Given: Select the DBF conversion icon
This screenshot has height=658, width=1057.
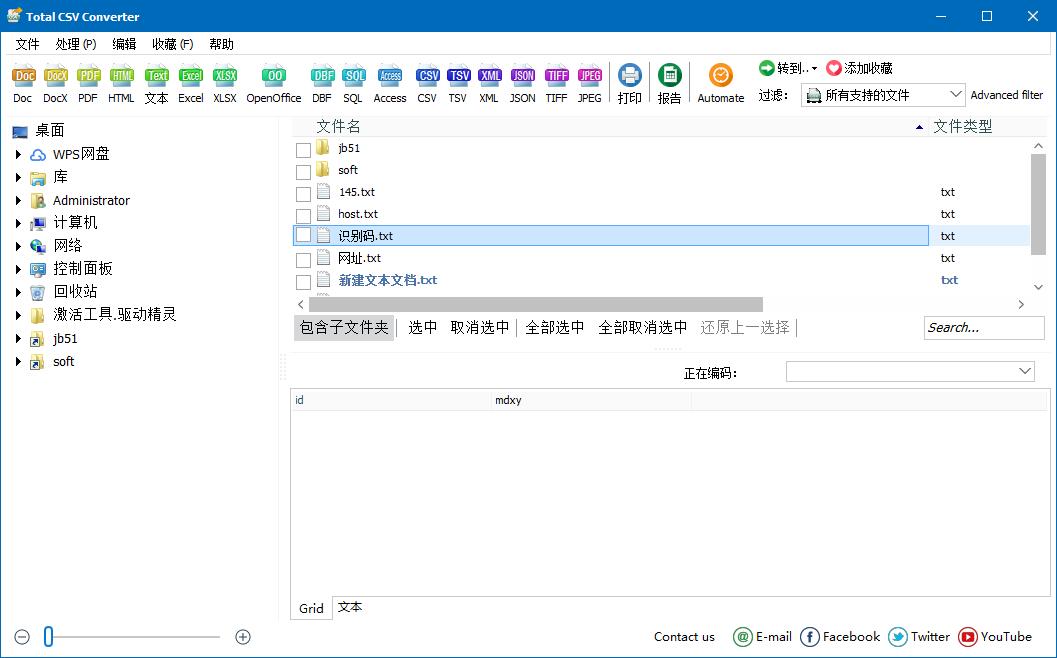Looking at the screenshot, I should point(322,76).
